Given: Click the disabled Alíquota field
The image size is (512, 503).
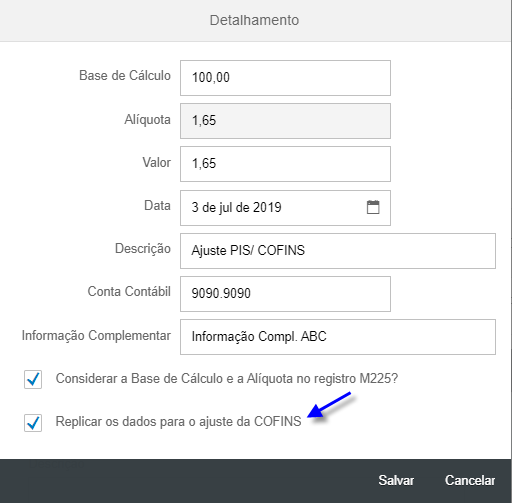Looking at the screenshot, I should [x=285, y=121].
